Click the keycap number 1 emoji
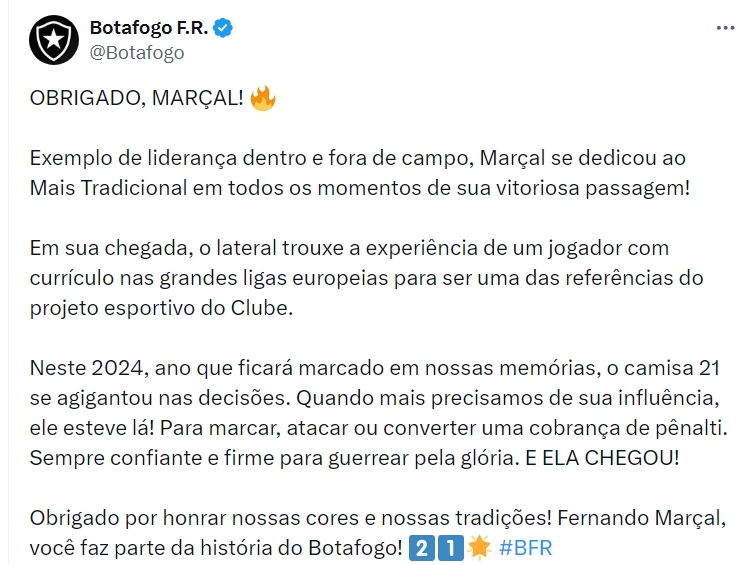This screenshot has height=565, width=737. click(451, 548)
